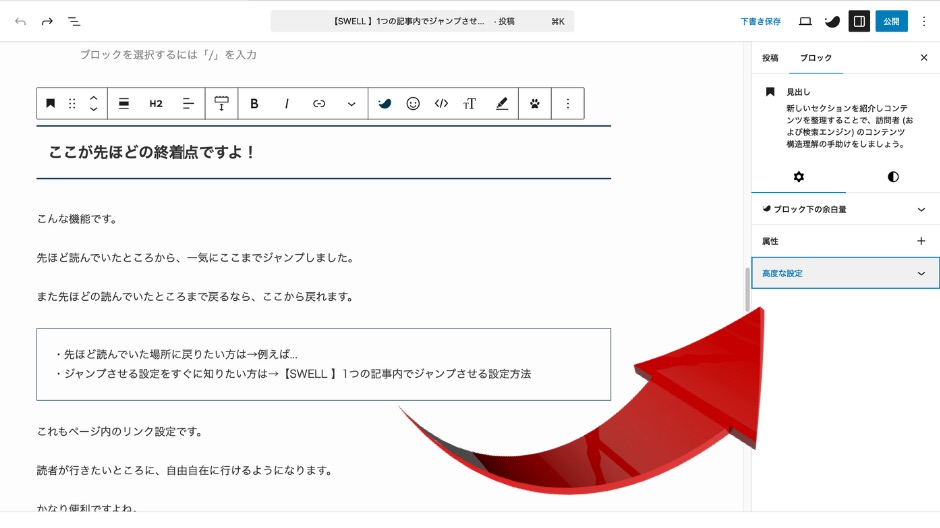Open SWELL inline formatting in block toolbar
Viewport: 940px width, 528px height.
tap(384, 104)
